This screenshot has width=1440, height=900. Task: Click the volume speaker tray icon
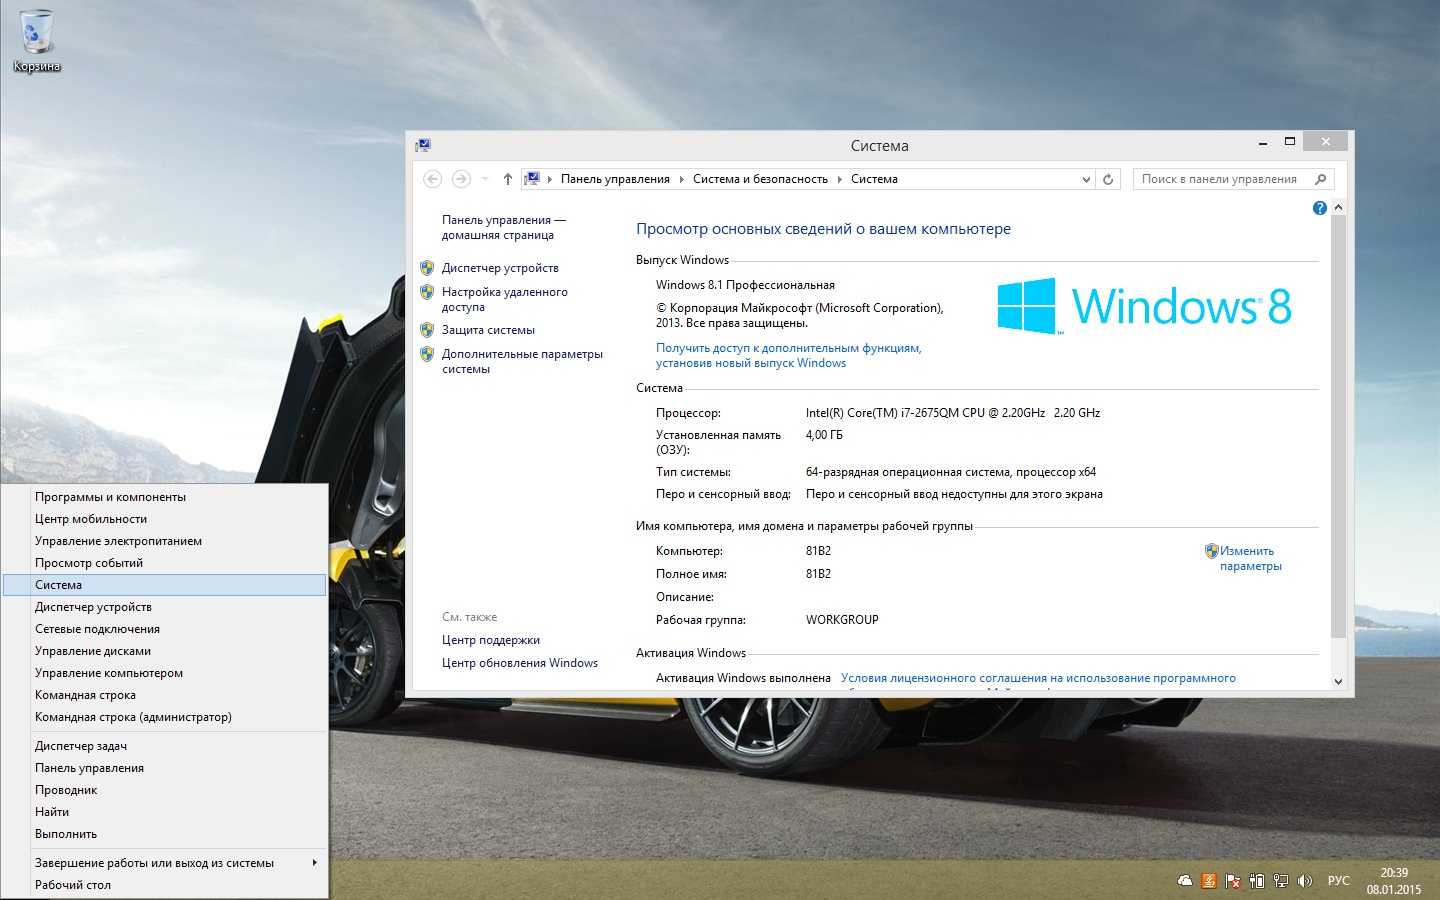(1304, 881)
